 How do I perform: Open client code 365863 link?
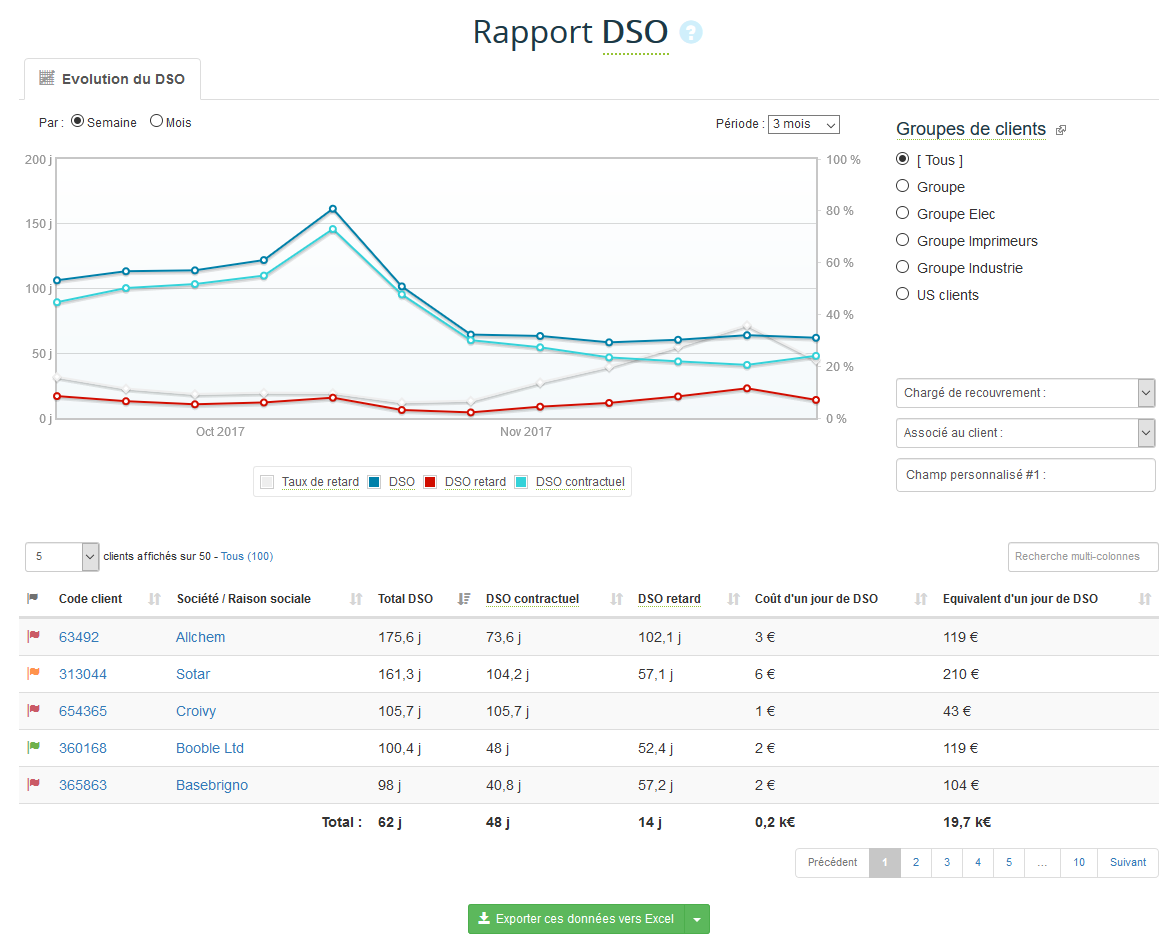[x=83, y=785]
